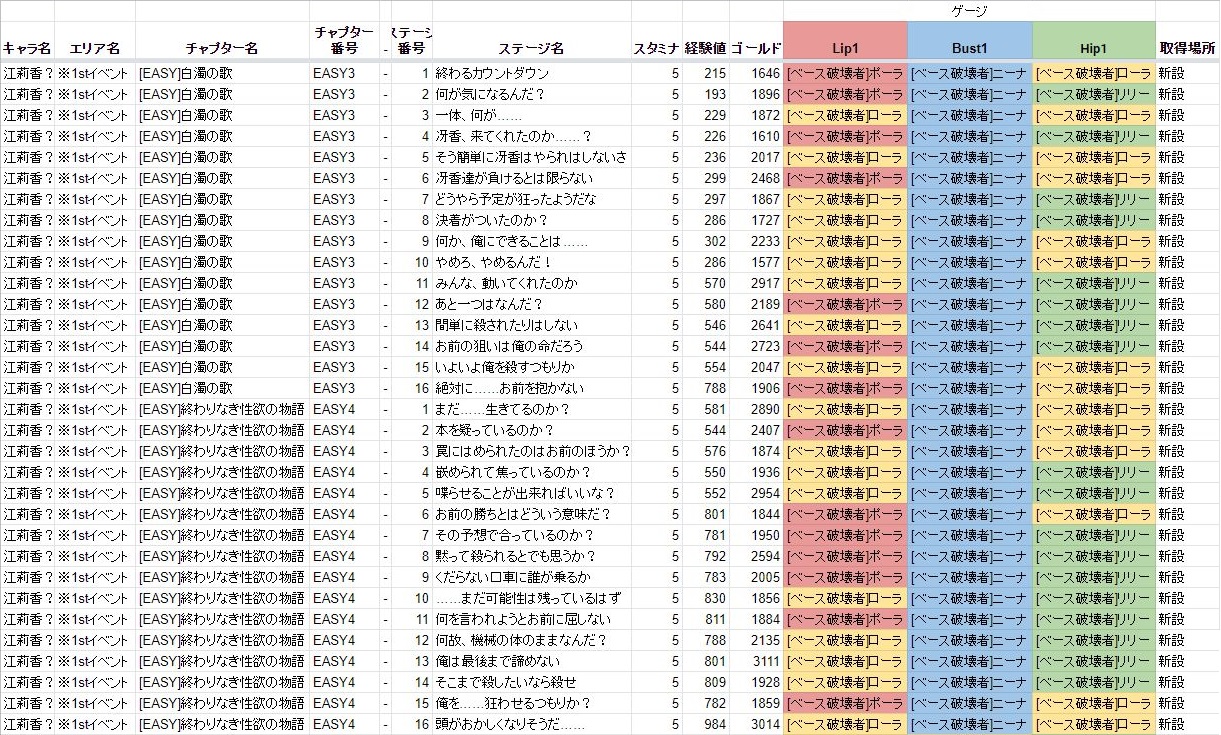Image resolution: width=1221 pixels, height=735 pixels.
Task: Select the ゲージ merged header cell
Action: (x=969, y=10)
